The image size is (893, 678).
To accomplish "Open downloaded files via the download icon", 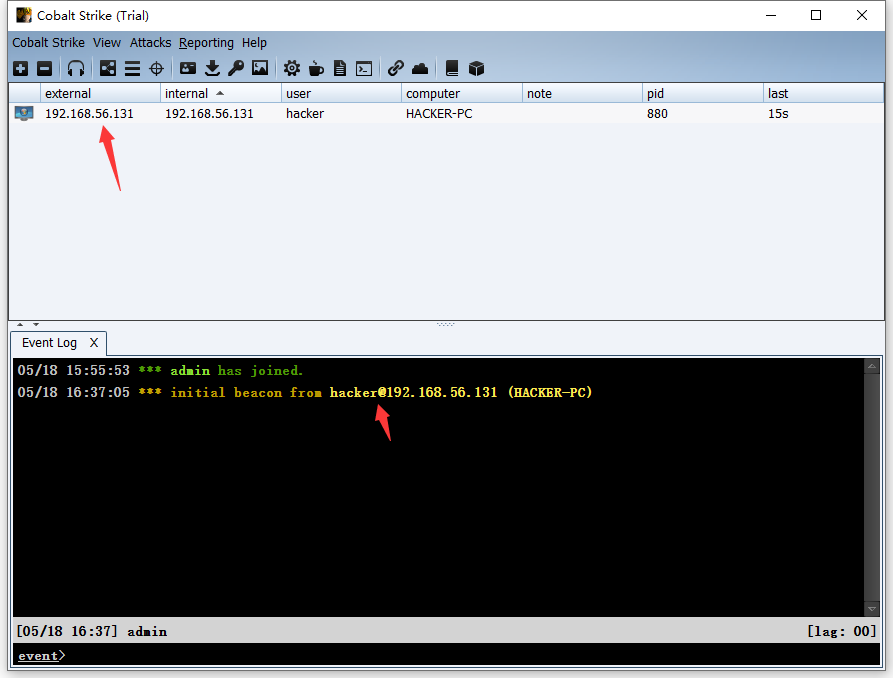I will [x=212, y=69].
